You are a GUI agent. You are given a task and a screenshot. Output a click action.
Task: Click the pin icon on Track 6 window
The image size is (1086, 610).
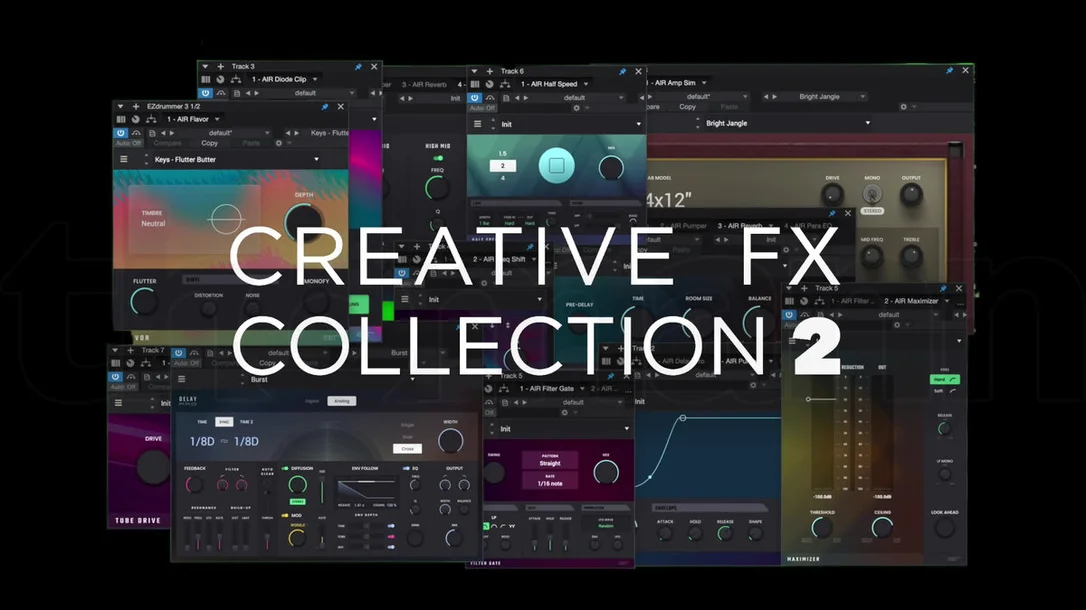tap(622, 71)
